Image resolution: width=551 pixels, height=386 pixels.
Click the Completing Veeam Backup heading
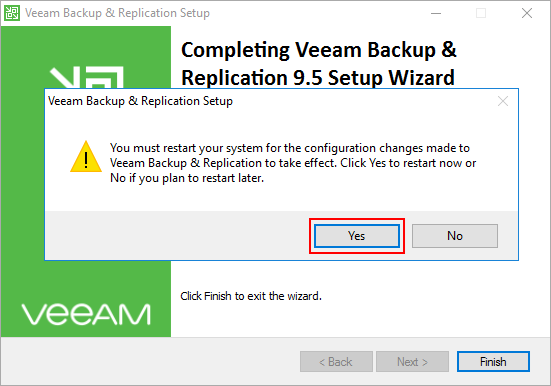tap(318, 64)
